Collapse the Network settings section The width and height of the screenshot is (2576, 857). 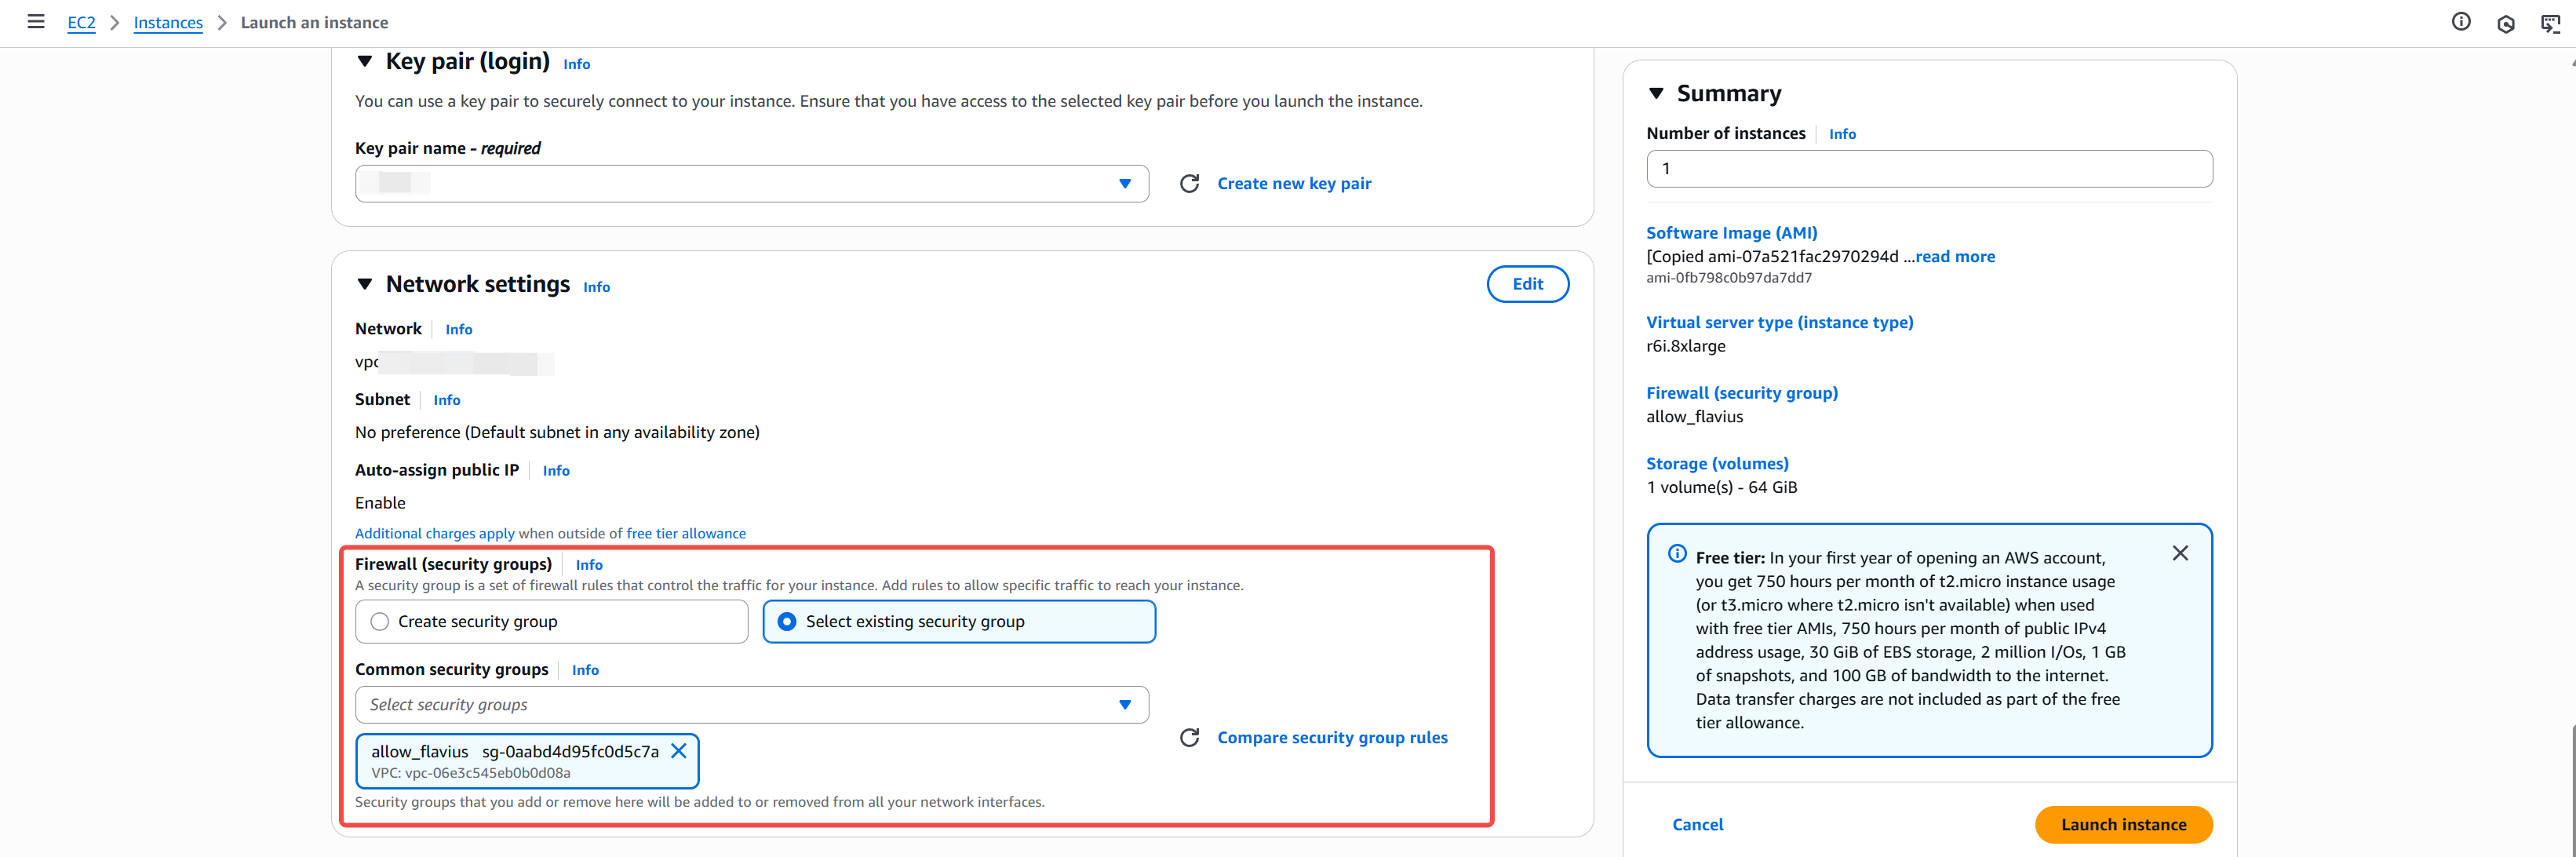tap(365, 285)
